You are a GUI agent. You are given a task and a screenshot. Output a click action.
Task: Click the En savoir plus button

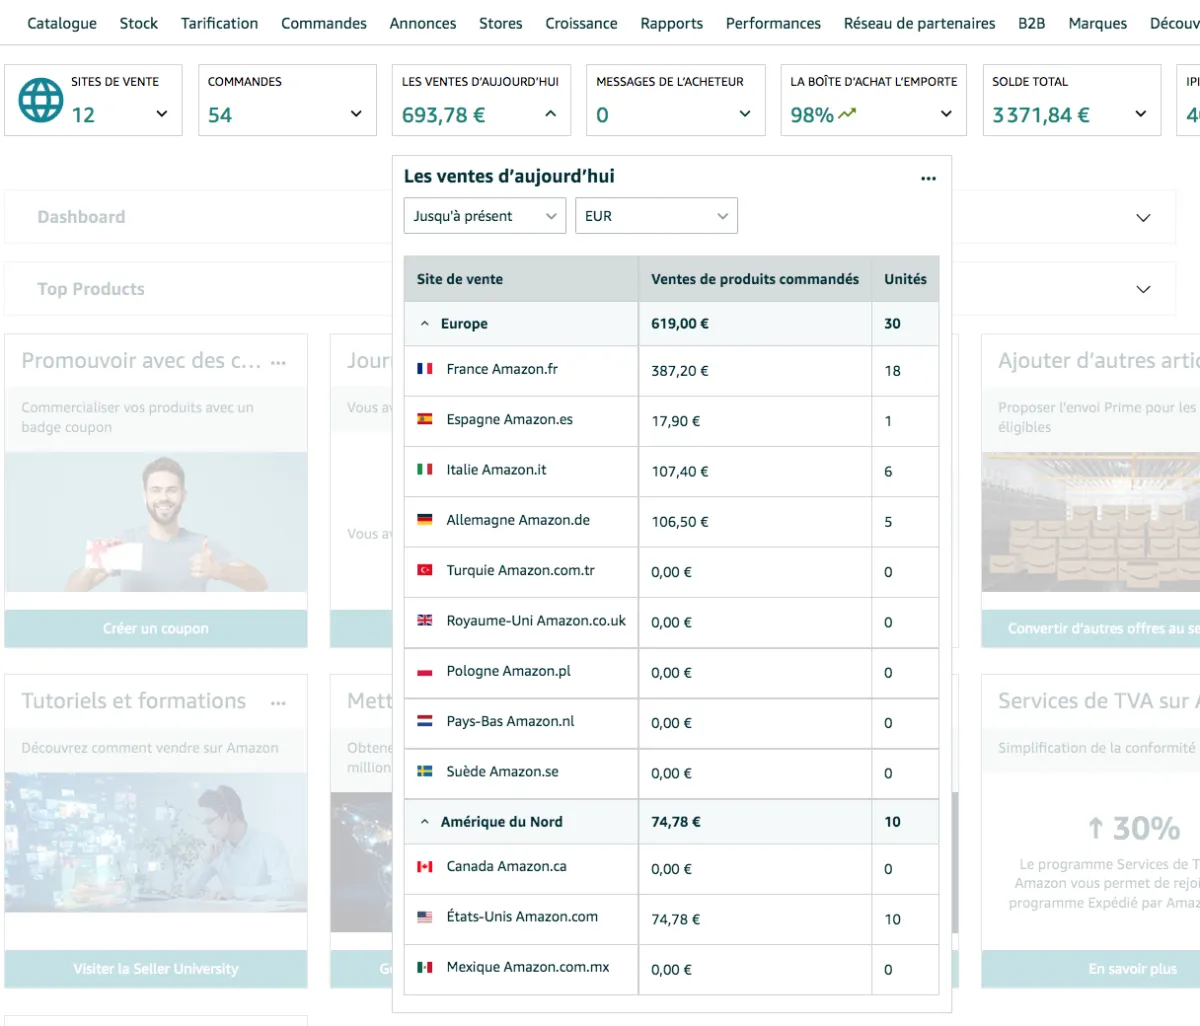1091,969
